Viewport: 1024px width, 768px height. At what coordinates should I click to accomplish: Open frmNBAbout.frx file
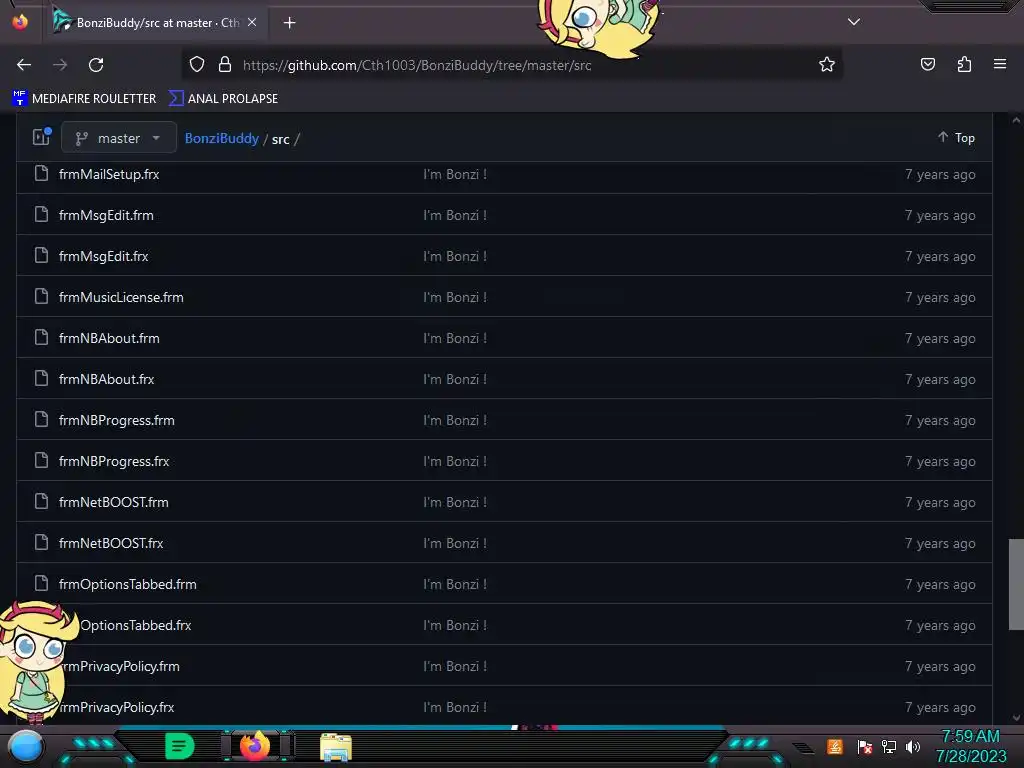coord(106,379)
